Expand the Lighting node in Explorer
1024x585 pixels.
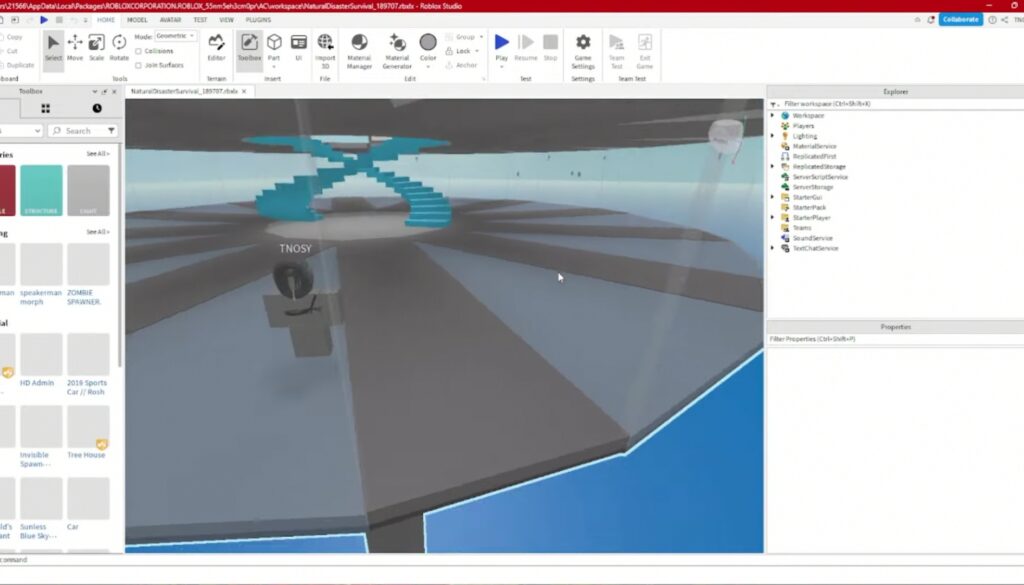coord(773,136)
